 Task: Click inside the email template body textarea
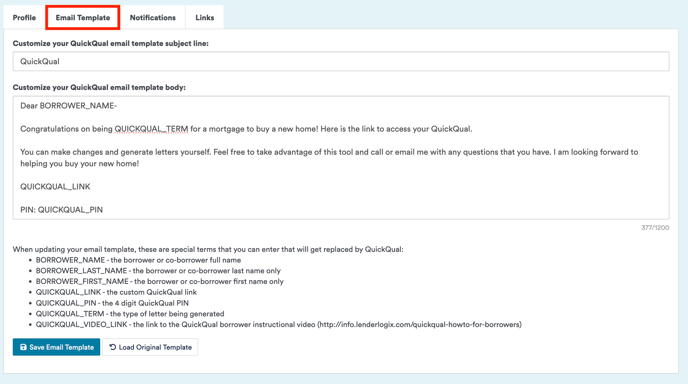[341, 158]
